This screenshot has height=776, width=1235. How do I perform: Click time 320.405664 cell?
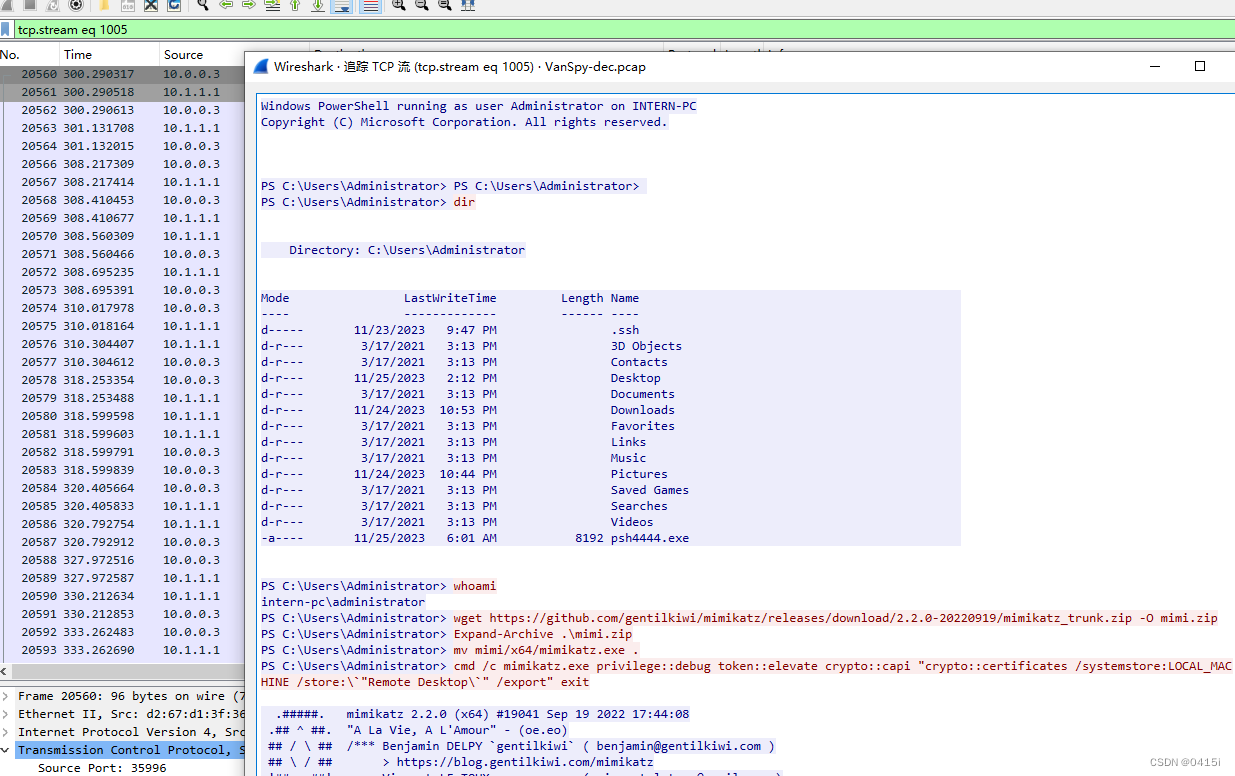pyautogui.click(x=98, y=488)
